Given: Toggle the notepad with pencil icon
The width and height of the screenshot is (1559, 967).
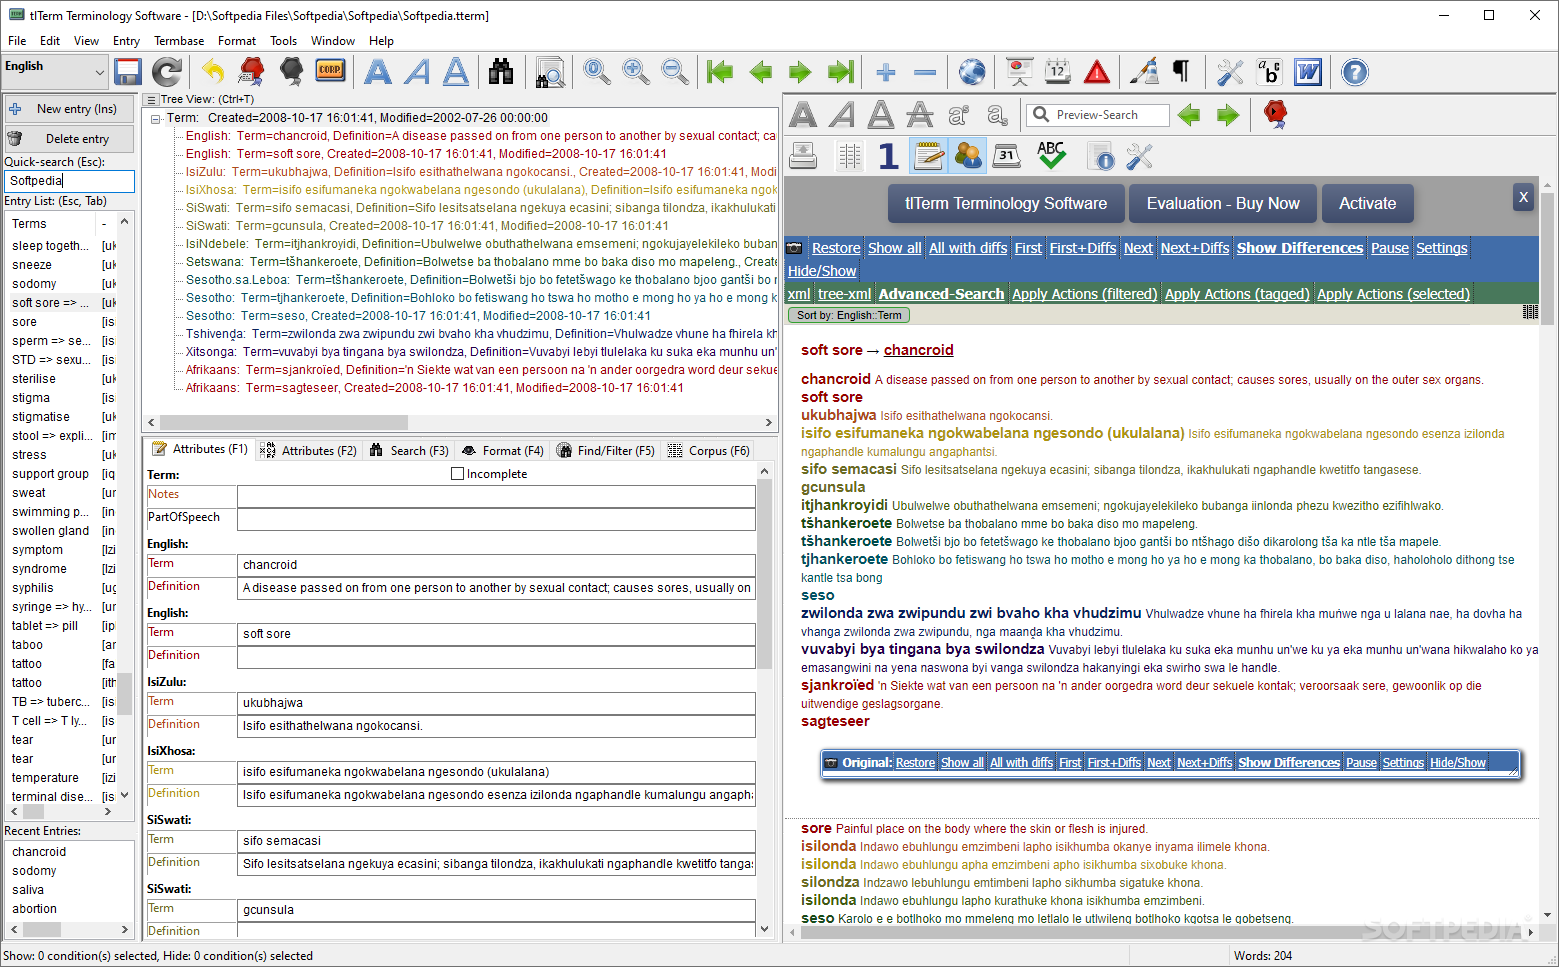Looking at the screenshot, I should [x=929, y=156].
